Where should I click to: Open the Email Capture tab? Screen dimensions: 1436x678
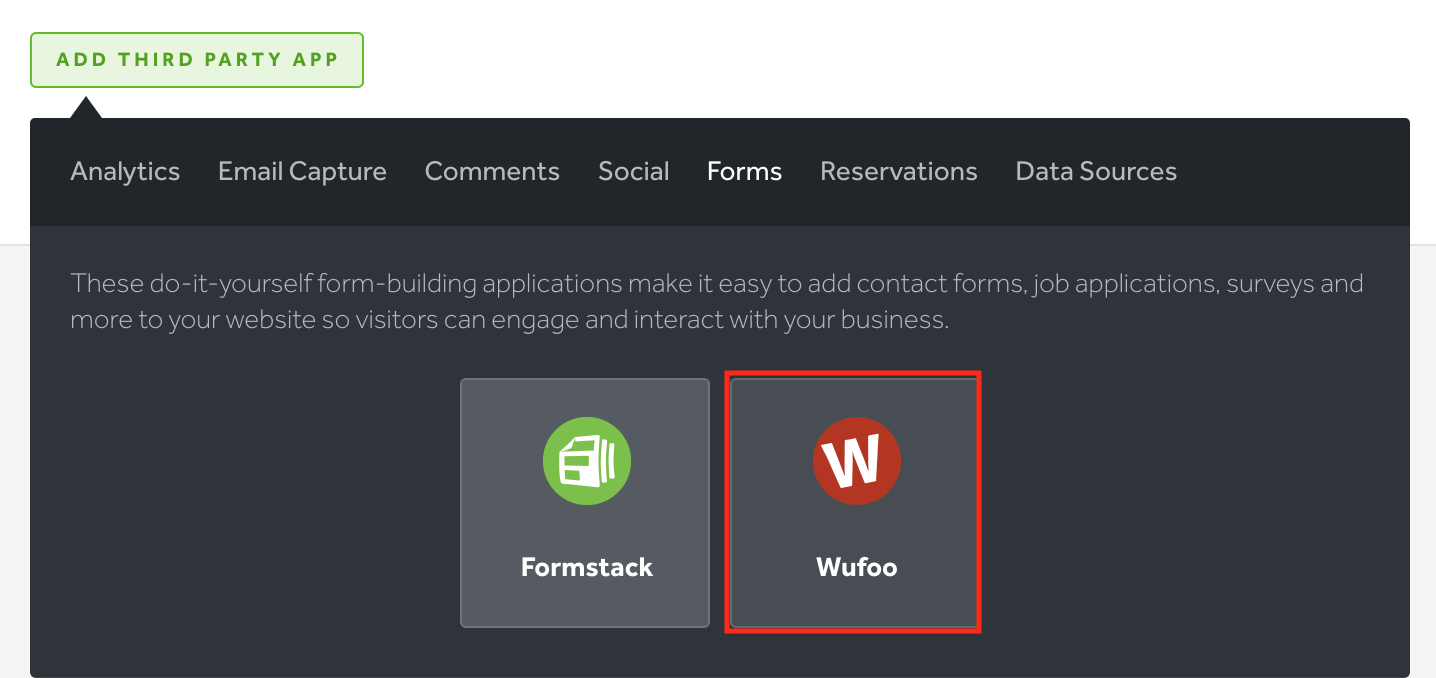click(x=302, y=171)
